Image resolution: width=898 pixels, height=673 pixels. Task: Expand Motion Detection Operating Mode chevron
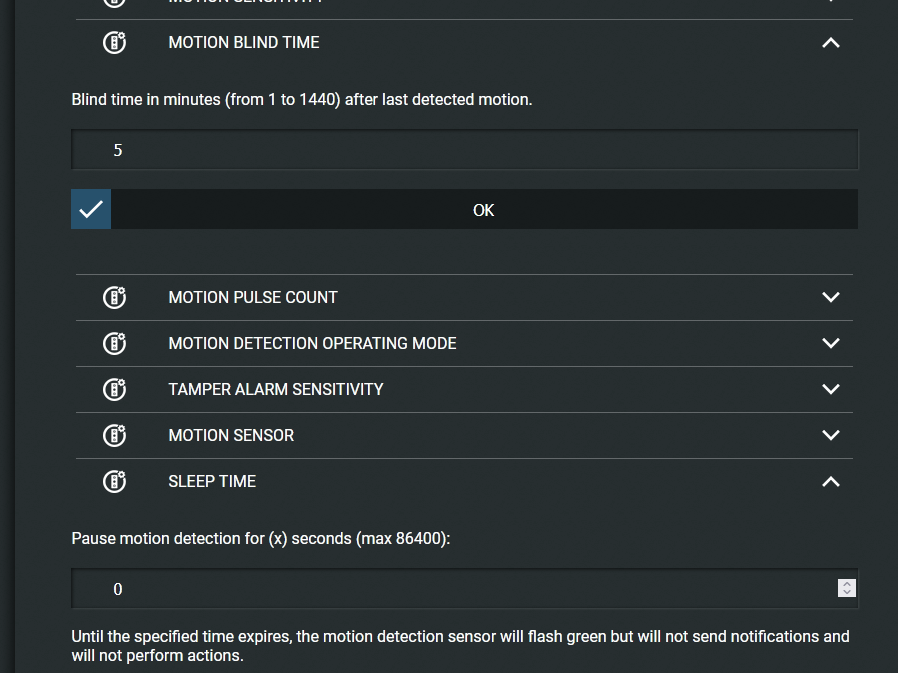(x=830, y=343)
